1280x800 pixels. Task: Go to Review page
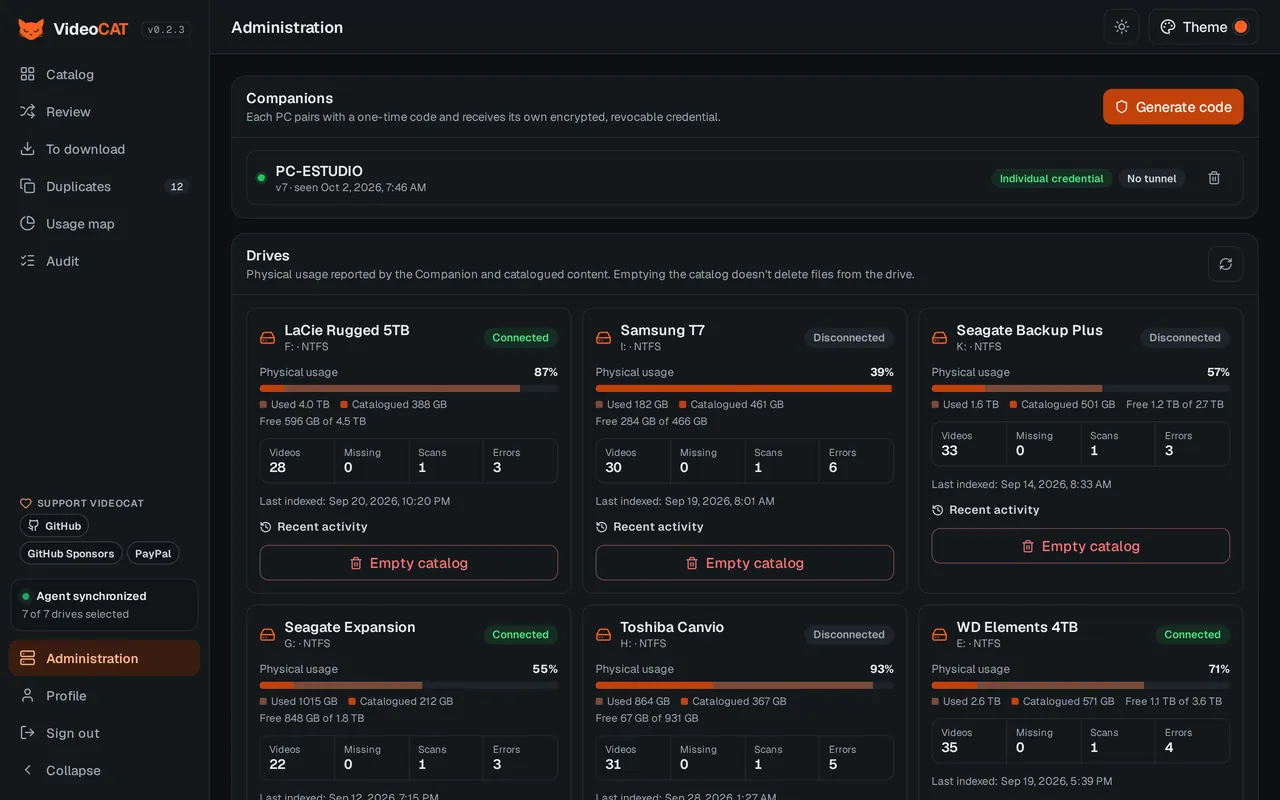pyautogui.click(x=104, y=112)
